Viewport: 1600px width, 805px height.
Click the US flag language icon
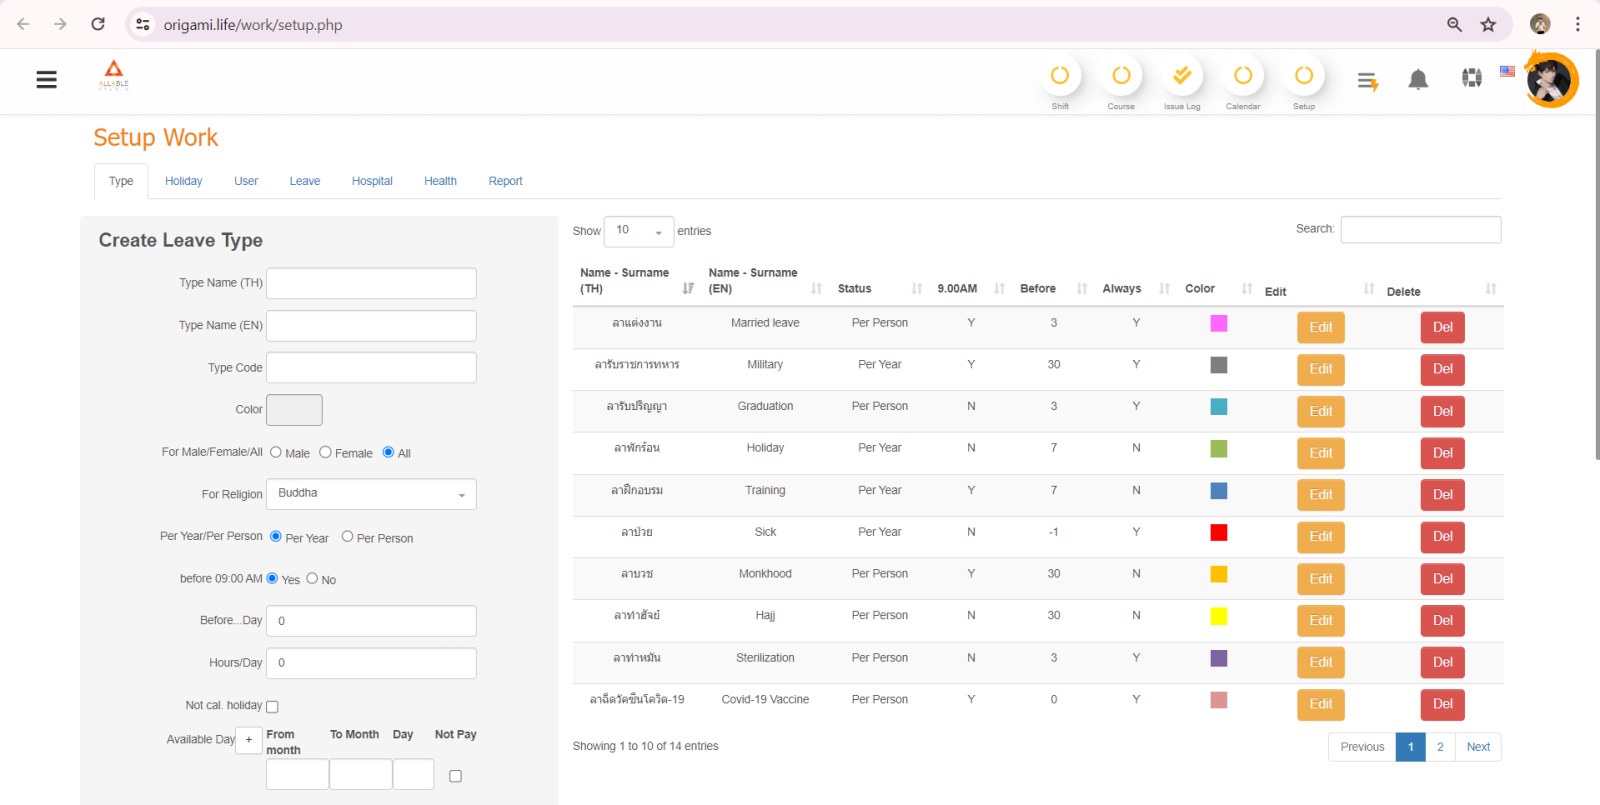(x=1507, y=72)
